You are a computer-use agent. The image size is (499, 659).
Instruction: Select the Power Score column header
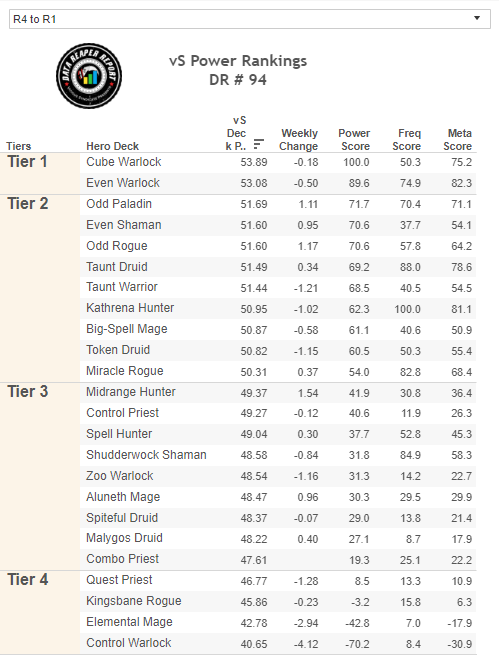[x=354, y=140]
